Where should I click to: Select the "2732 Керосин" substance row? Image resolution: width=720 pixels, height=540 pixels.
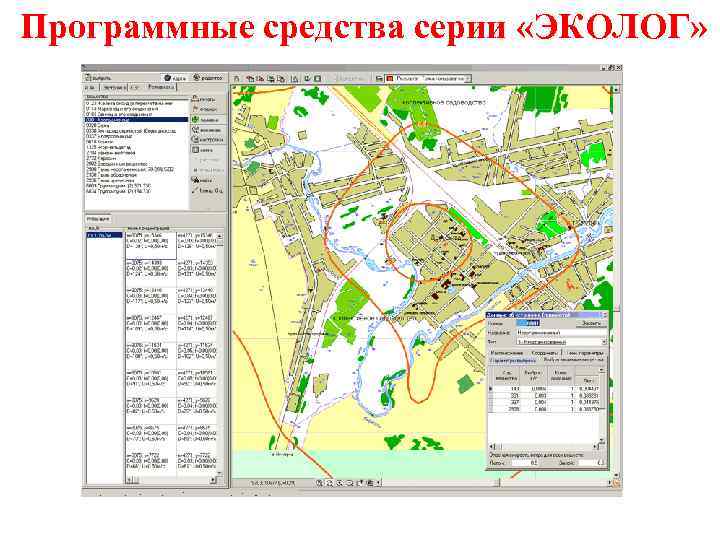click(x=137, y=158)
